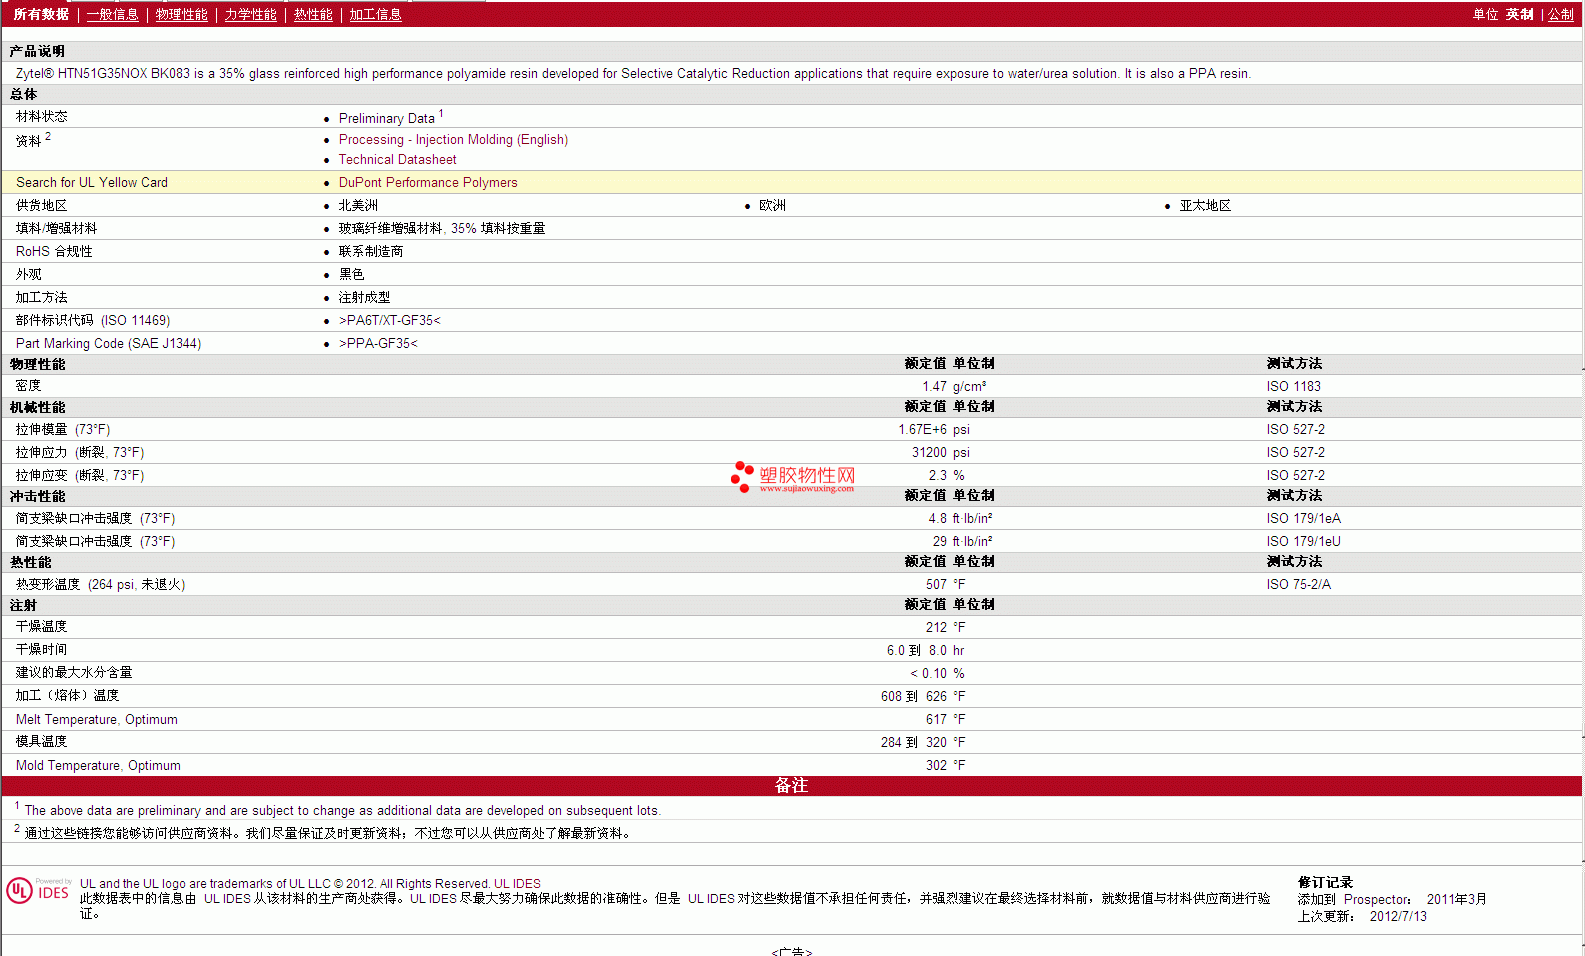
Task: Go to the 物理性能 tab
Action: (181, 14)
